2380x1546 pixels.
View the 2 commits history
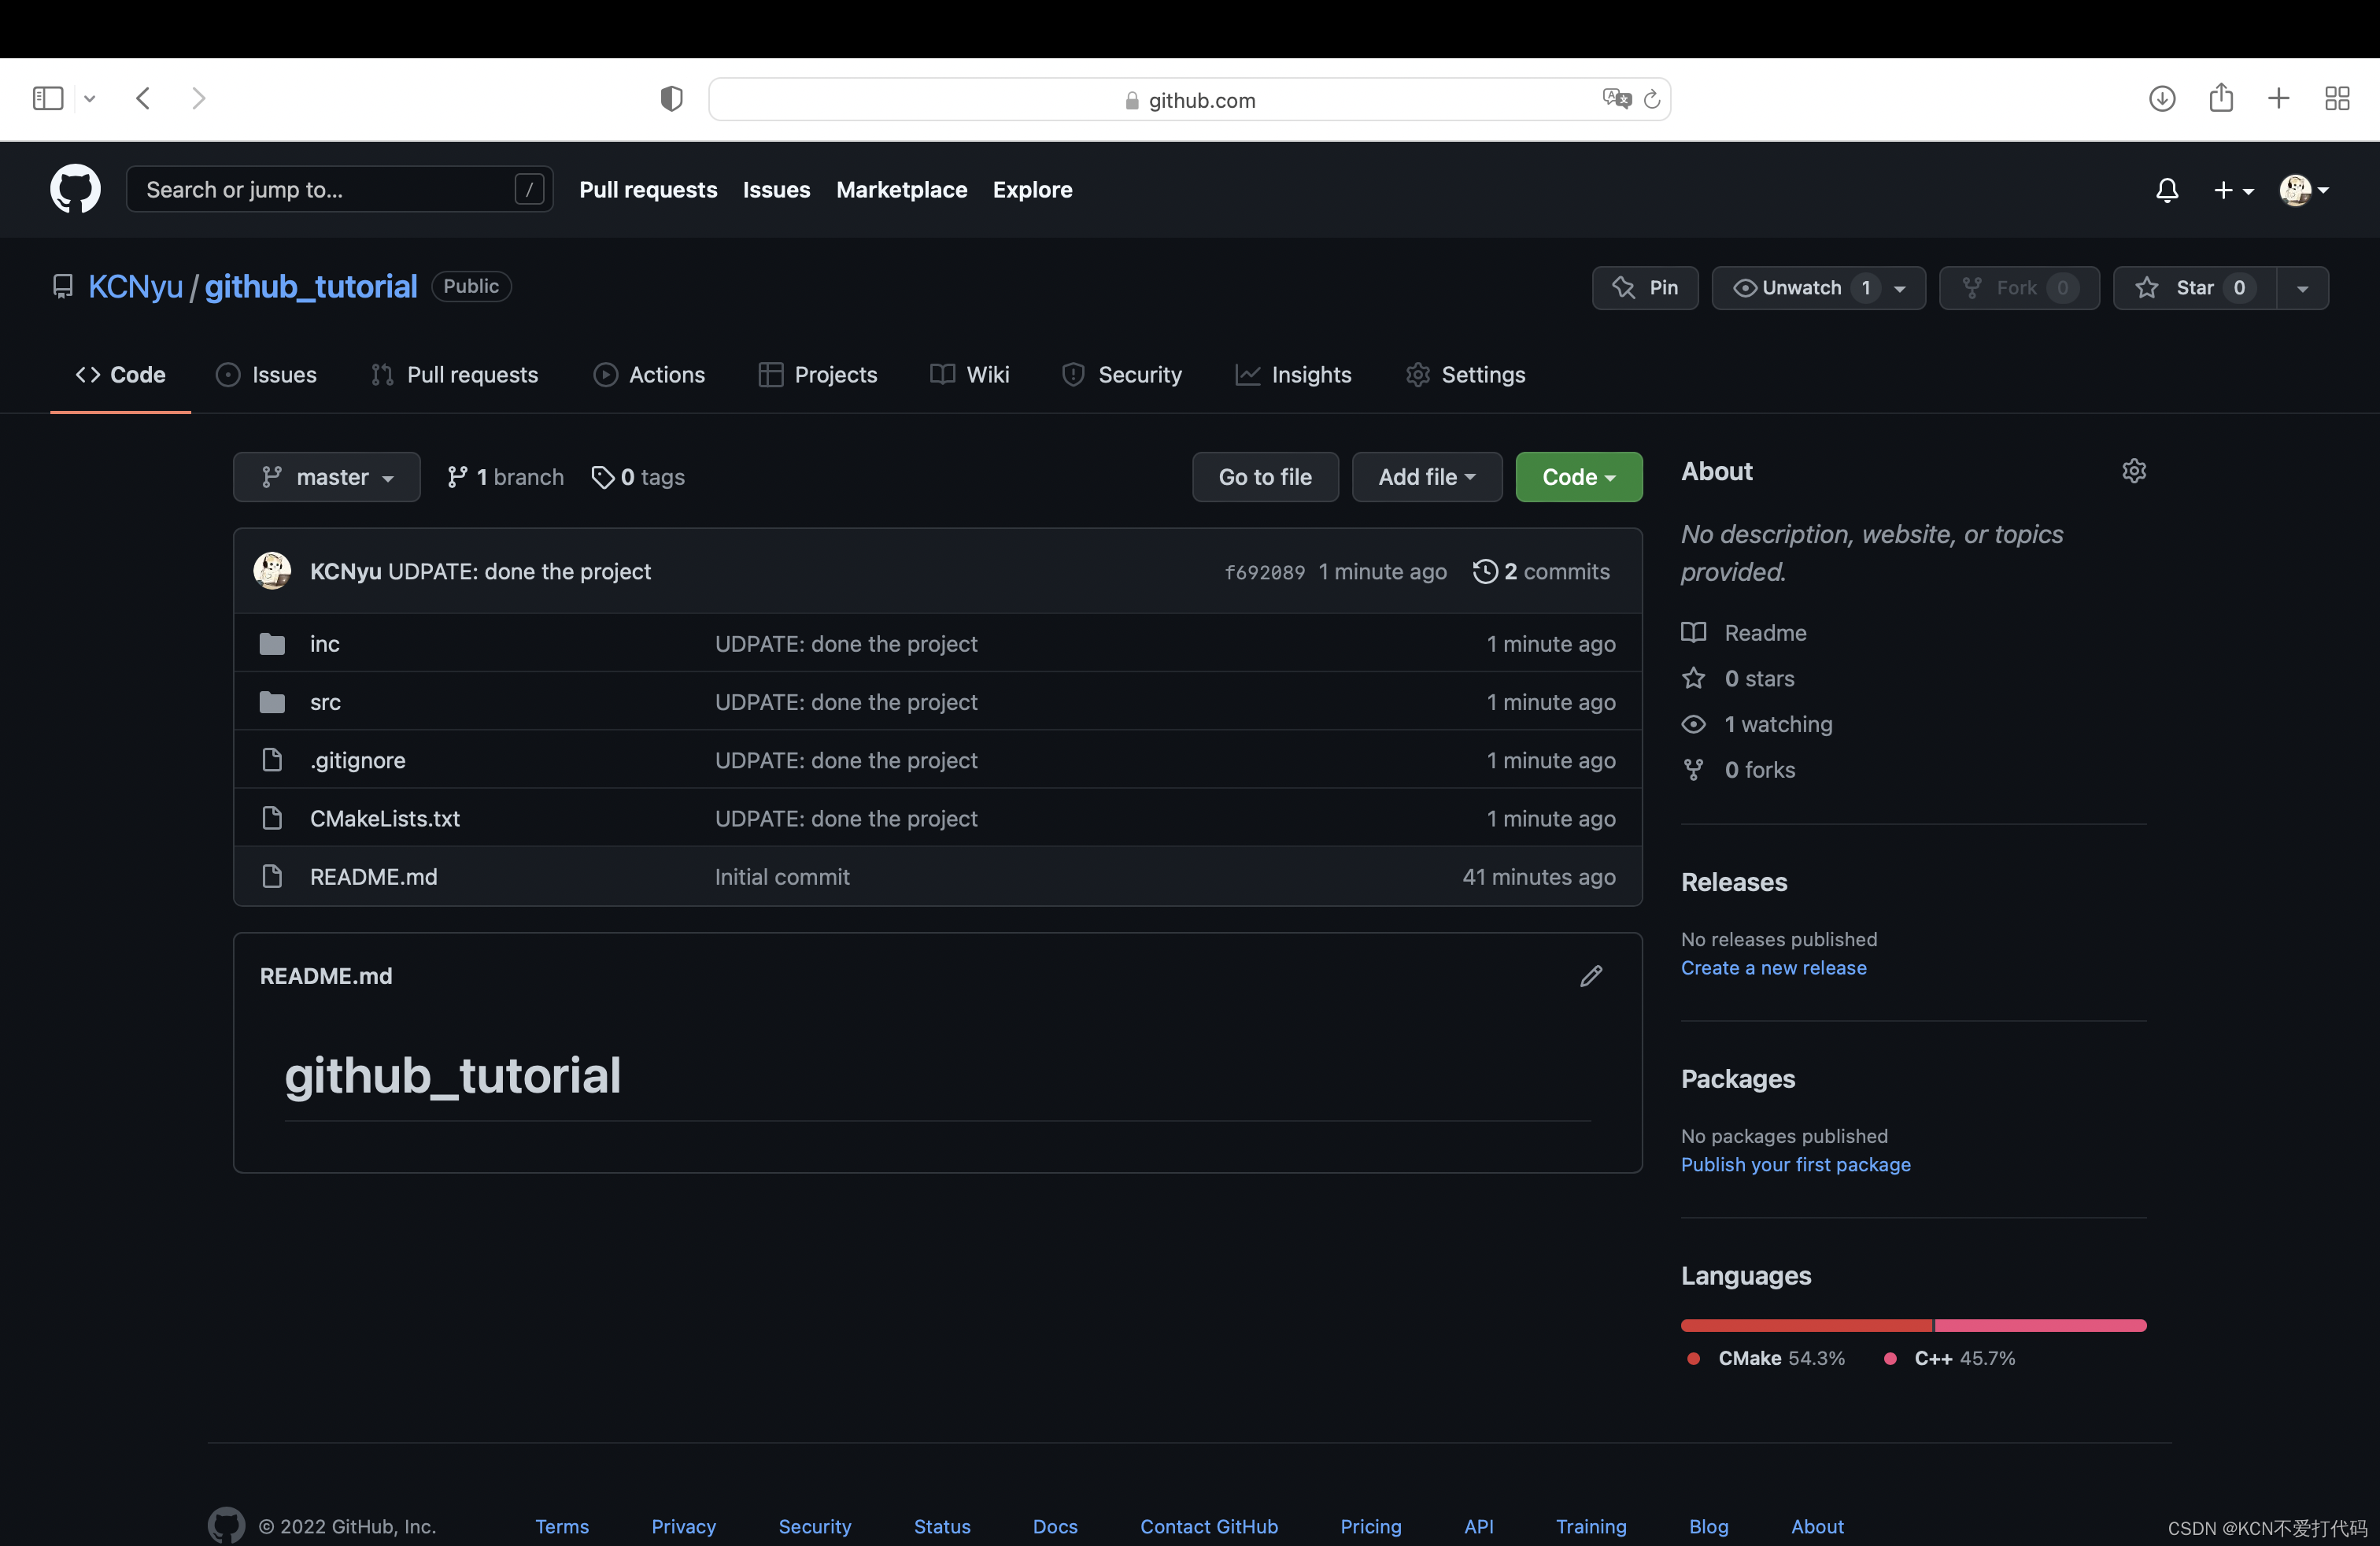point(1541,571)
